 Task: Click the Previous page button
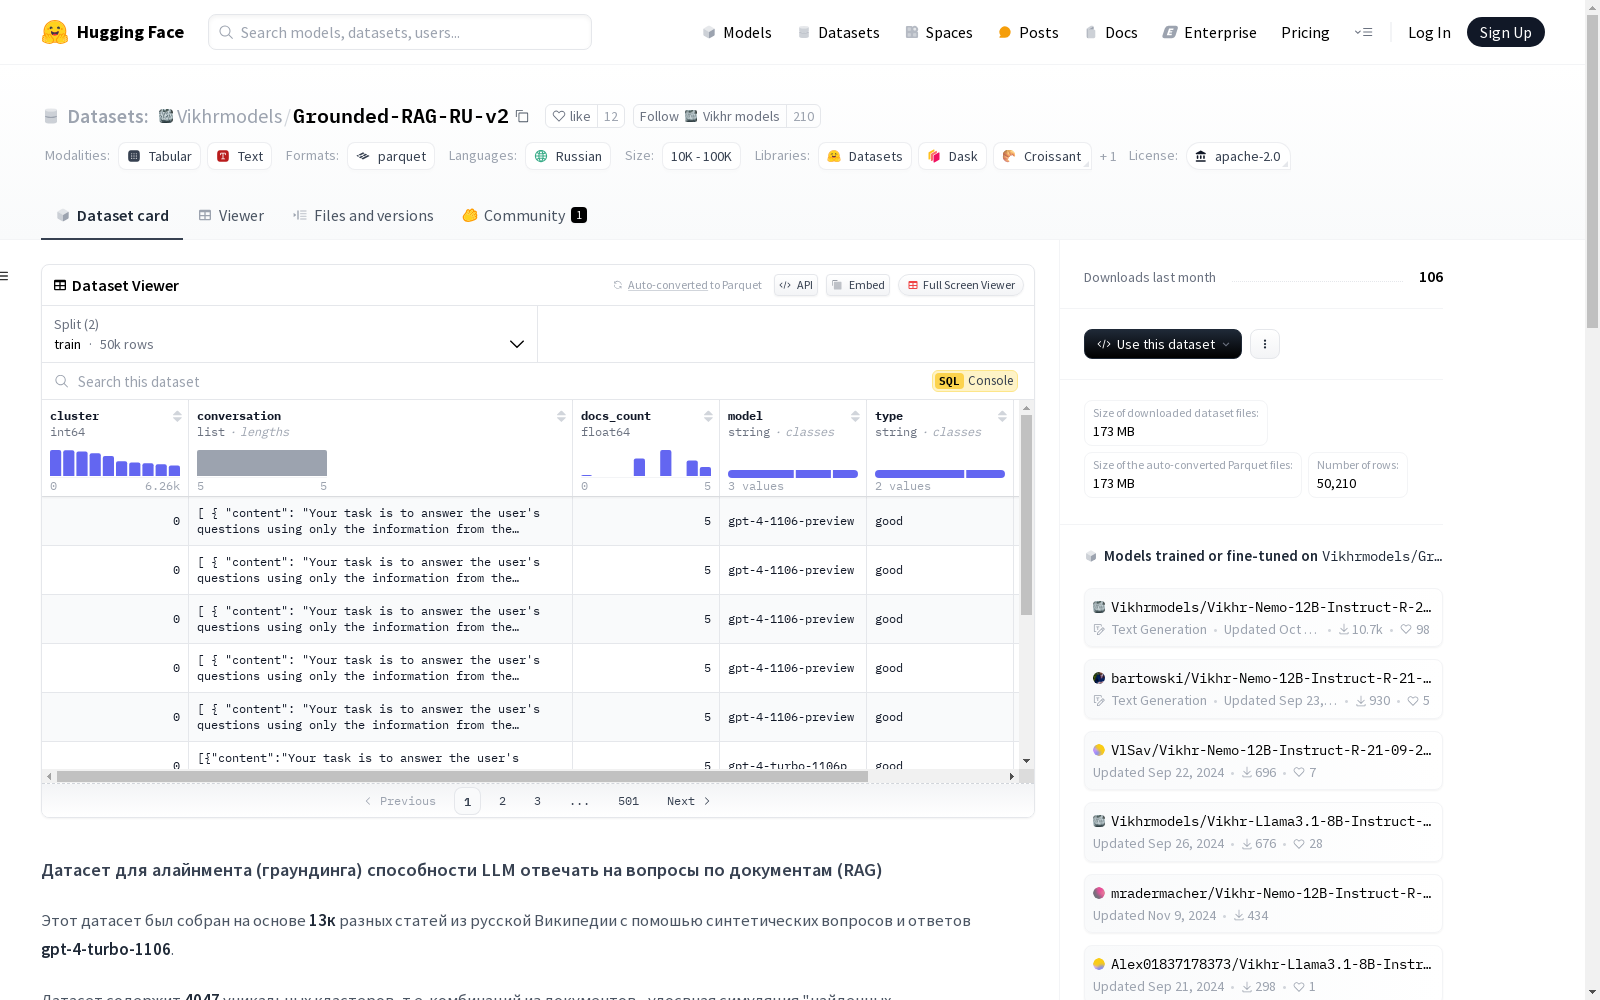point(400,801)
